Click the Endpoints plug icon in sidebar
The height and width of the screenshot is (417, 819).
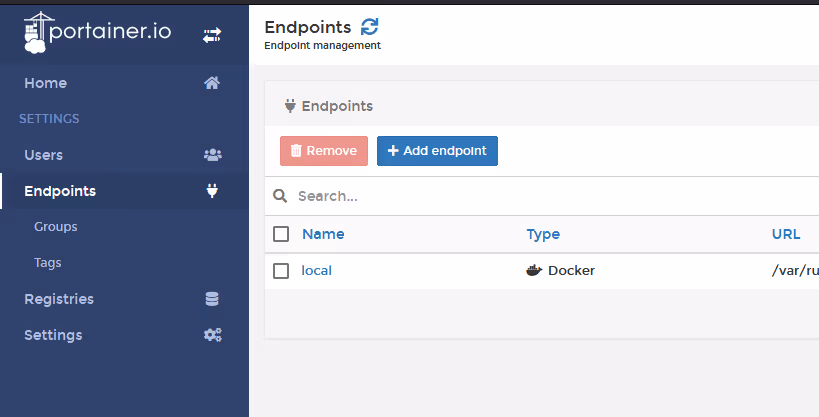212,191
